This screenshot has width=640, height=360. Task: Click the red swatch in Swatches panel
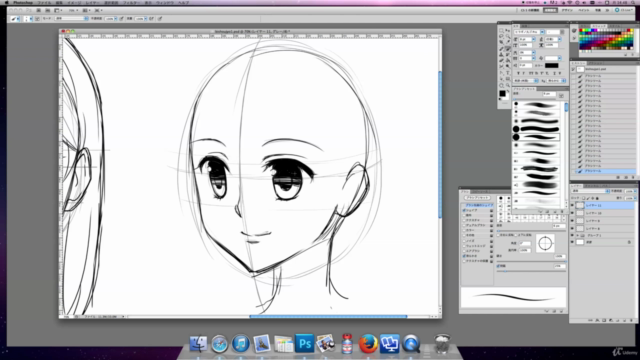(x=581, y=30)
